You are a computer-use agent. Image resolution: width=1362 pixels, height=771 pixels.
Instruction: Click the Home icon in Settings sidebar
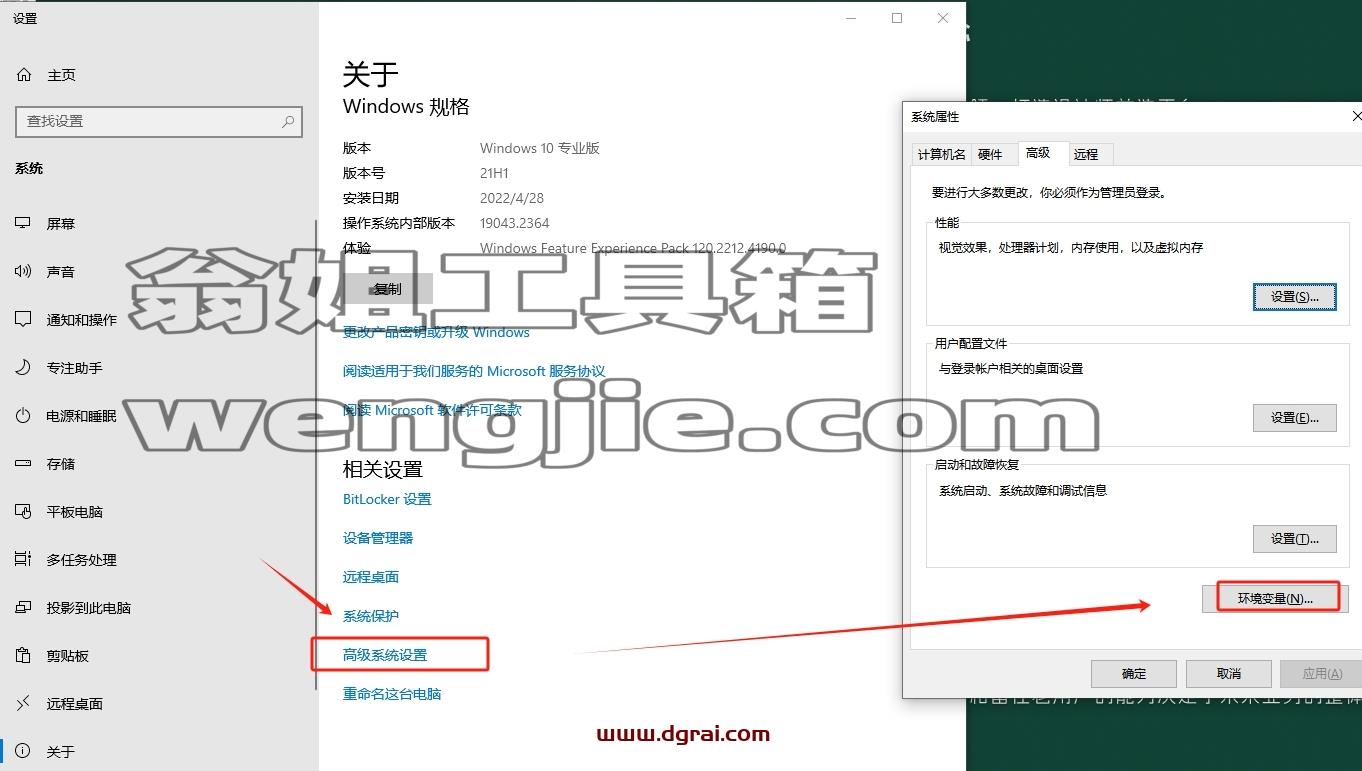click(x=24, y=75)
